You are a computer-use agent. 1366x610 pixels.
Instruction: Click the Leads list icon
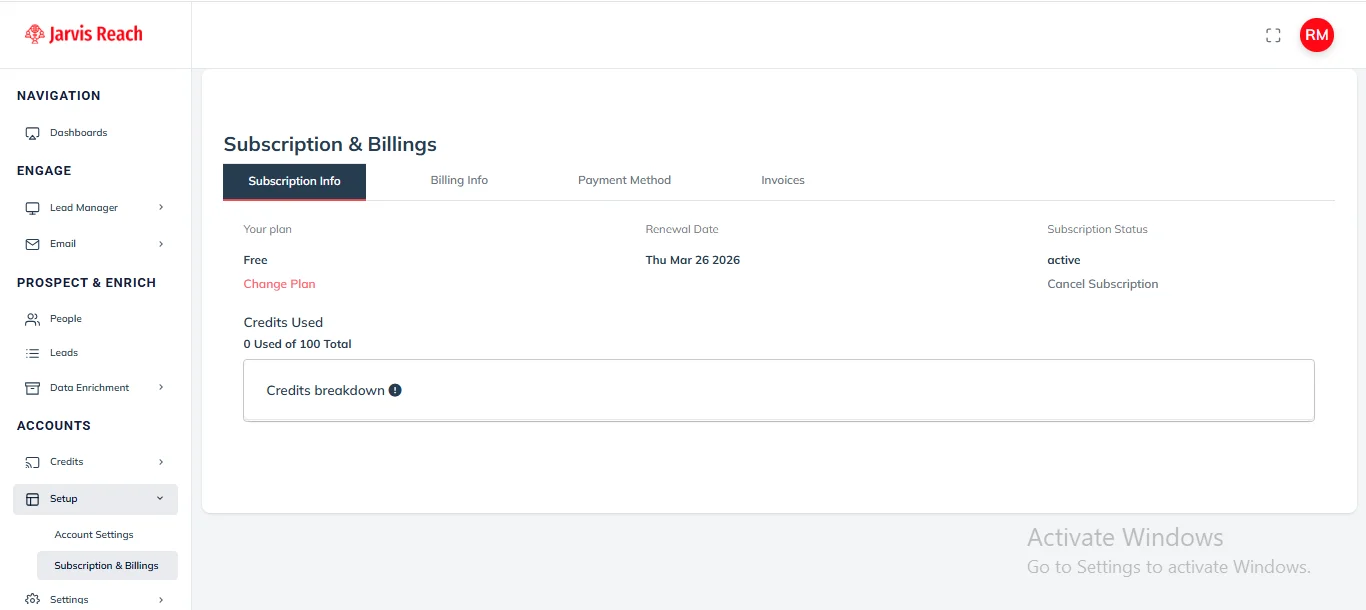click(32, 353)
